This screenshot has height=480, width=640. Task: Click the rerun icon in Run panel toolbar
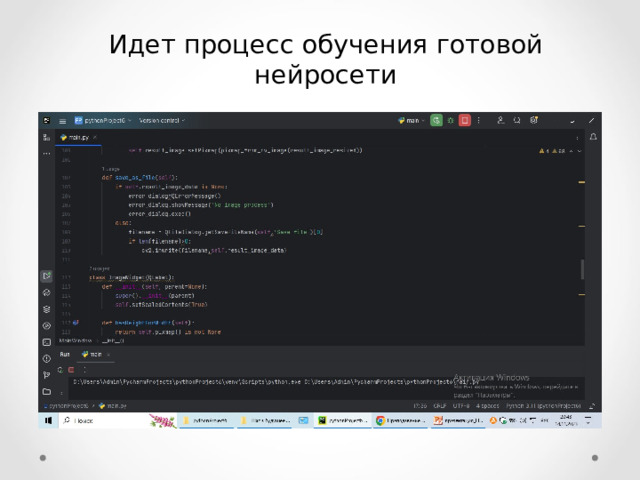click(60, 370)
